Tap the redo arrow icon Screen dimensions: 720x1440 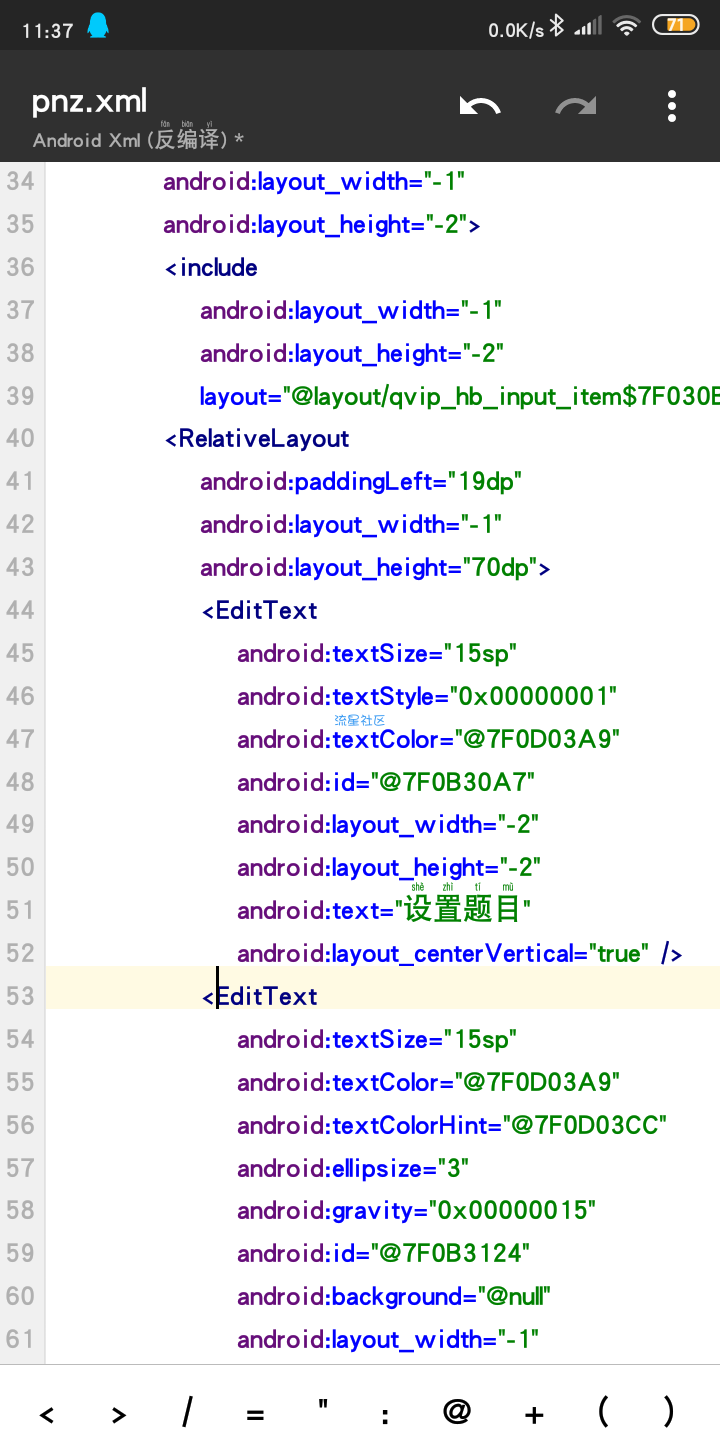point(576,106)
